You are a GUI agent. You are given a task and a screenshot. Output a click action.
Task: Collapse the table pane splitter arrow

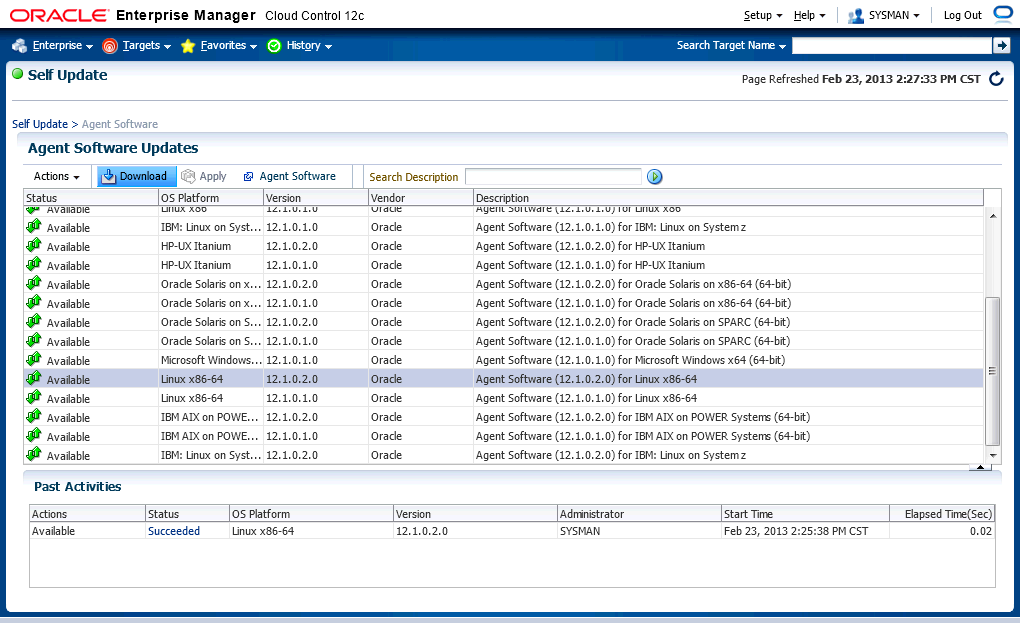(x=980, y=467)
